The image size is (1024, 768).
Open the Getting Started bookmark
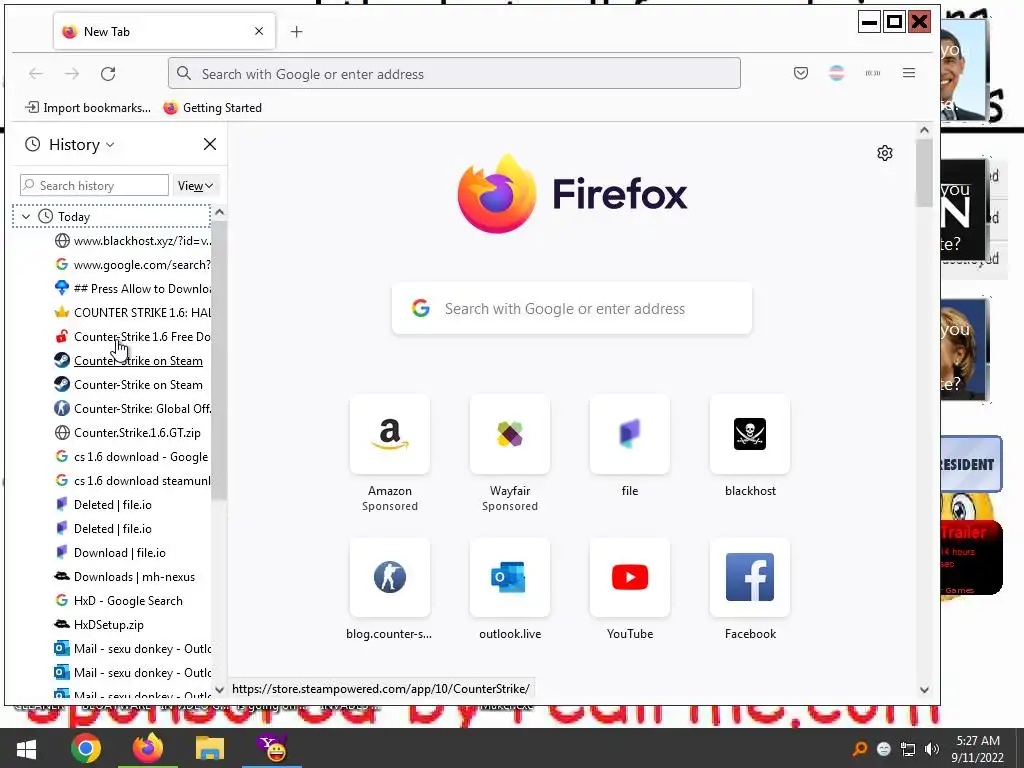point(213,108)
